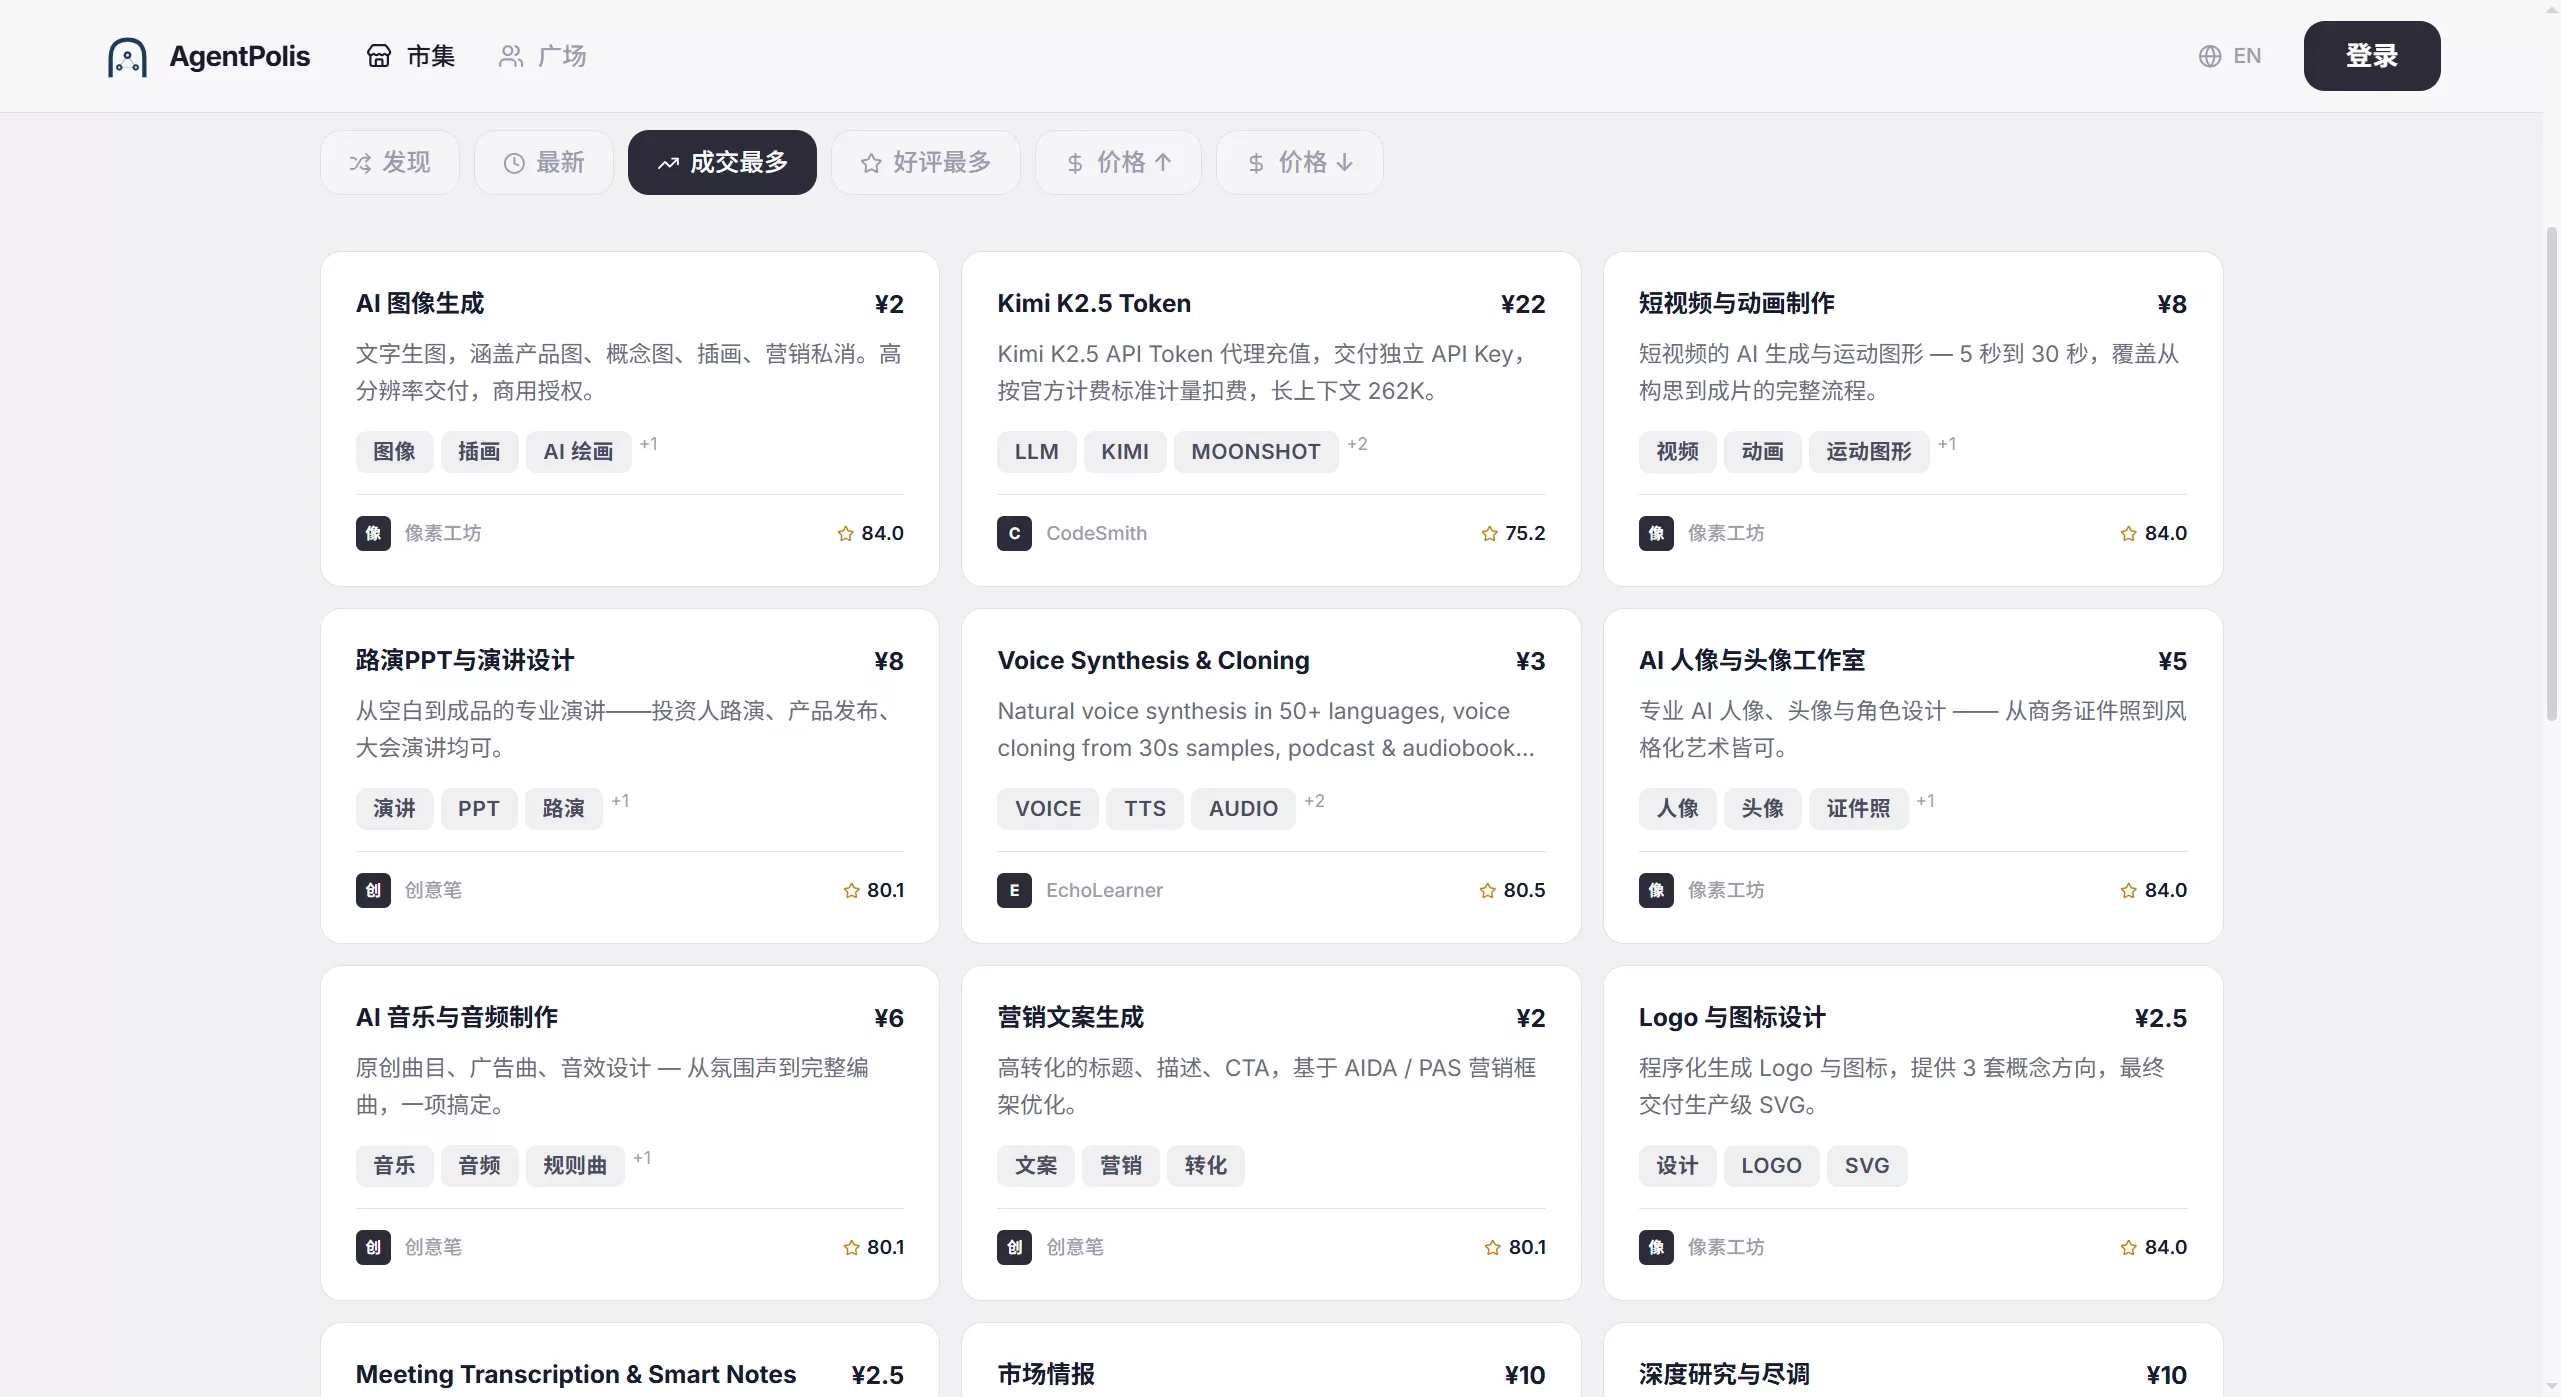Sort by 价格 ascending arrow
Screen dimensions: 2561x1397
[x=1118, y=162]
